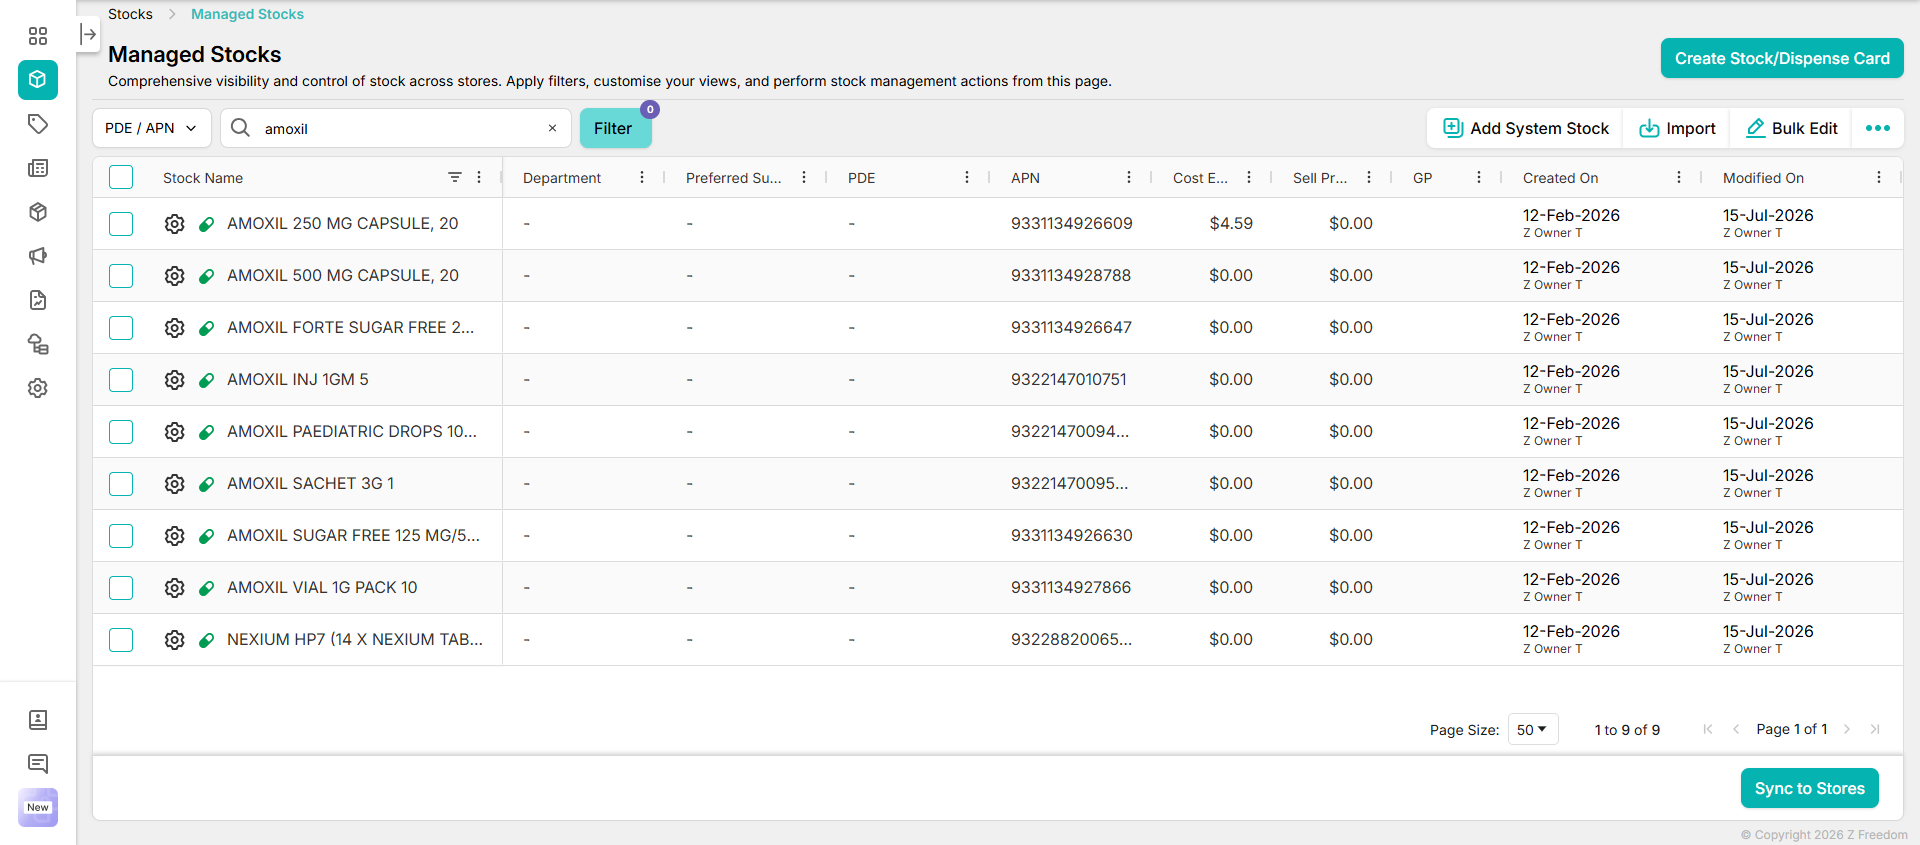This screenshot has width=1920, height=845.
Task: Check AMOXIL INJ 1GM 5 row checkbox
Action: coord(121,380)
